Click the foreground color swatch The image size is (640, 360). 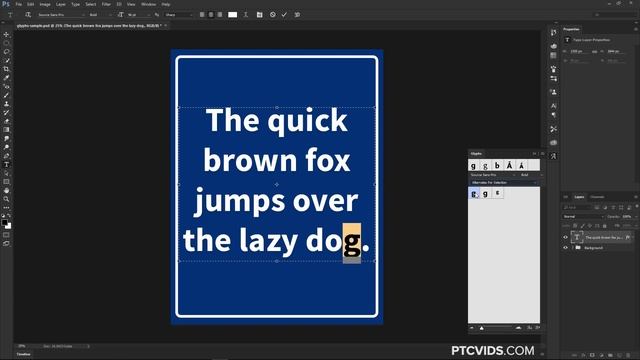(x=4, y=222)
